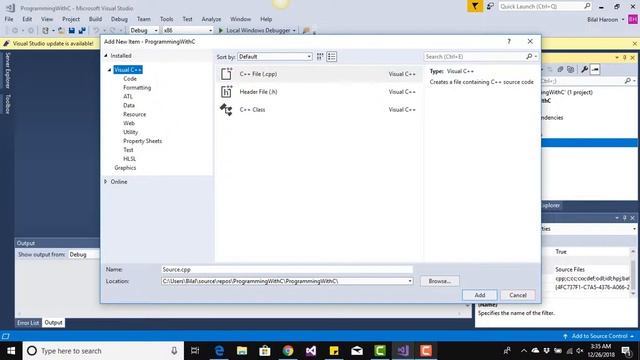Open the Sort by Default dropdown
The width and height of the screenshot is (640, 360).
pyautogui.click(x=275, y=57)
